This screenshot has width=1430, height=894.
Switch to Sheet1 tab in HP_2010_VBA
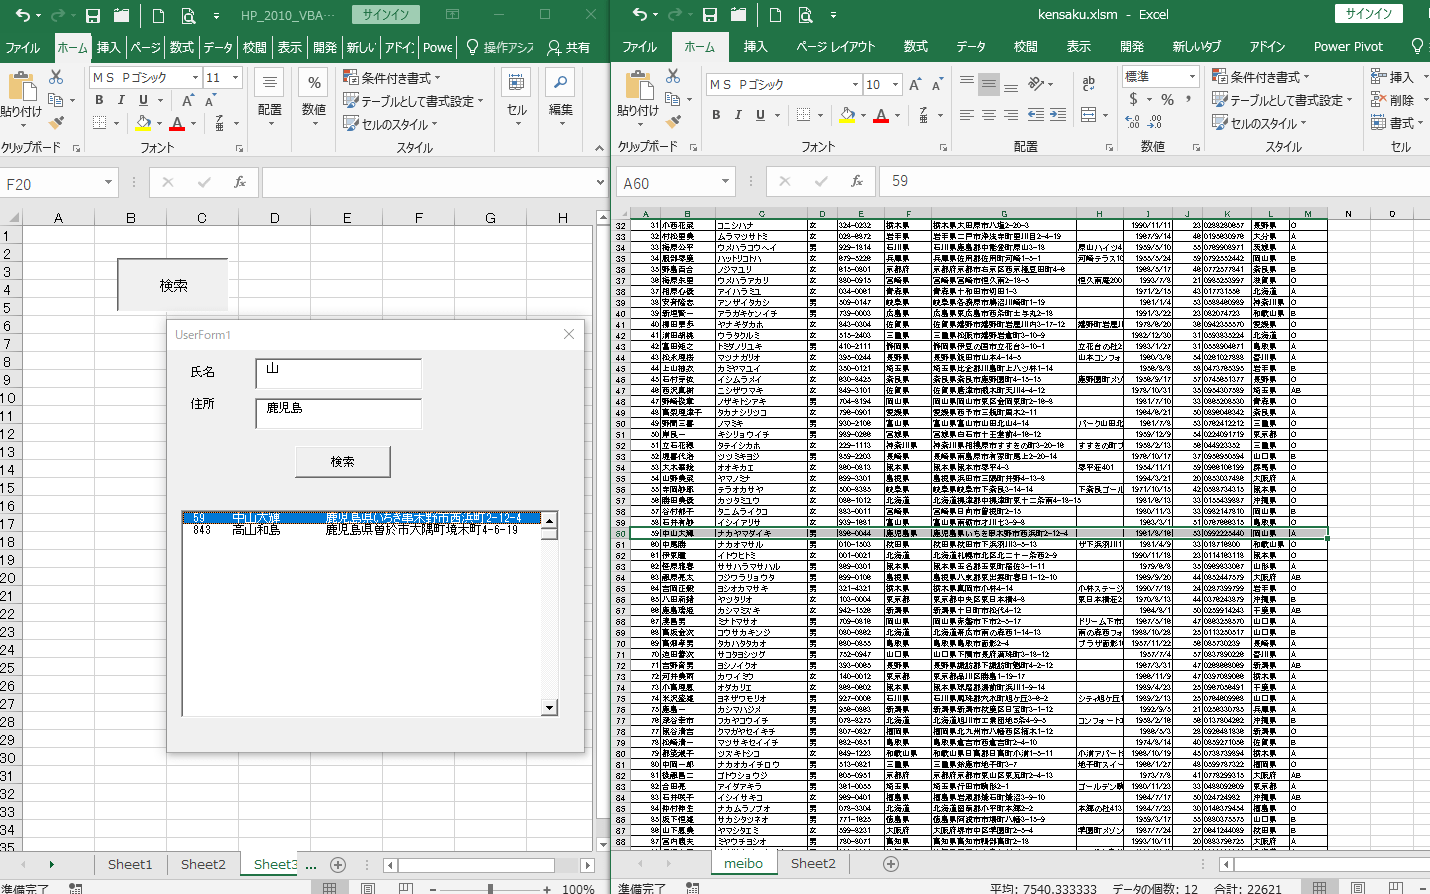coord(130,864)
